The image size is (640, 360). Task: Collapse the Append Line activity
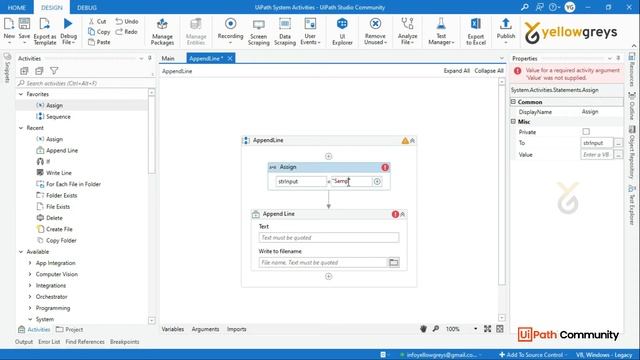(x=403, y=214)
